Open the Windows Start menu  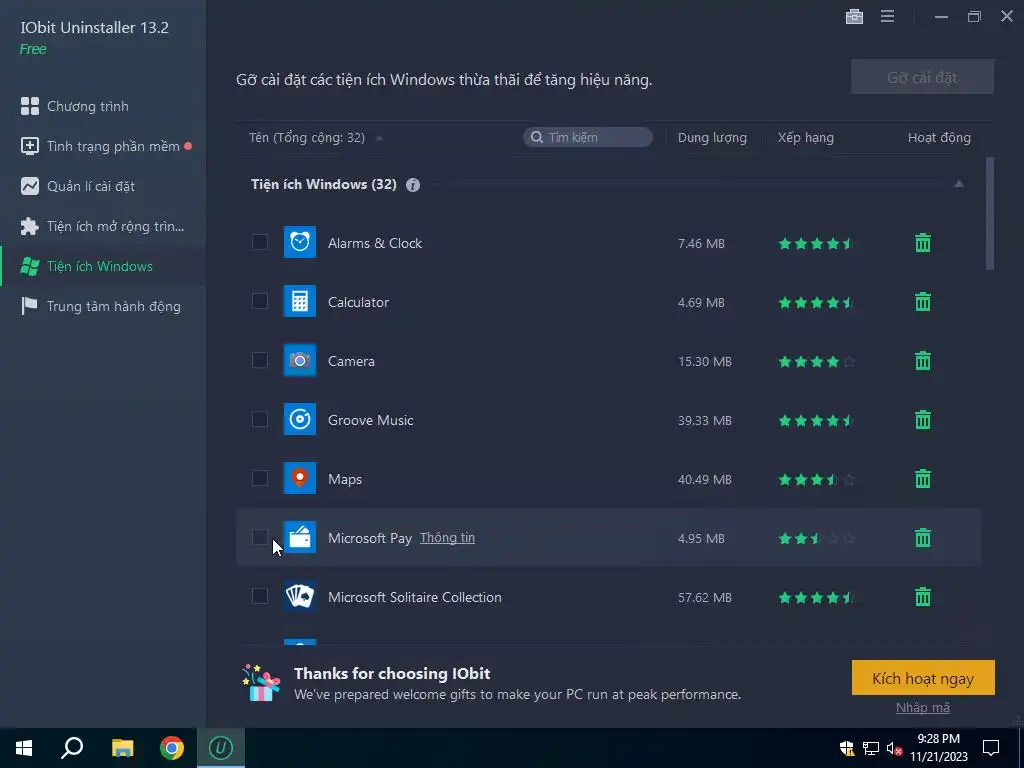click(24, 748)
